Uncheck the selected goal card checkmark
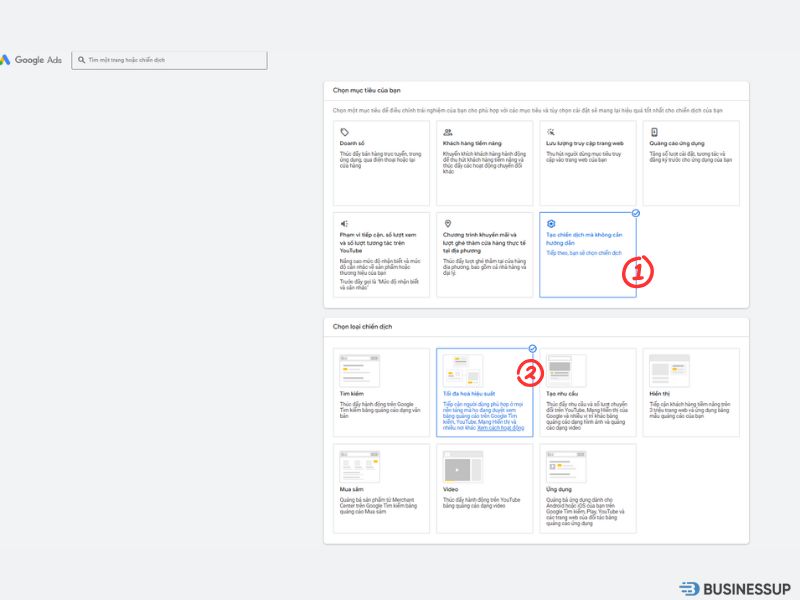Screen dimensions: 800x600 pyautogui.click(x=636, y=213)
